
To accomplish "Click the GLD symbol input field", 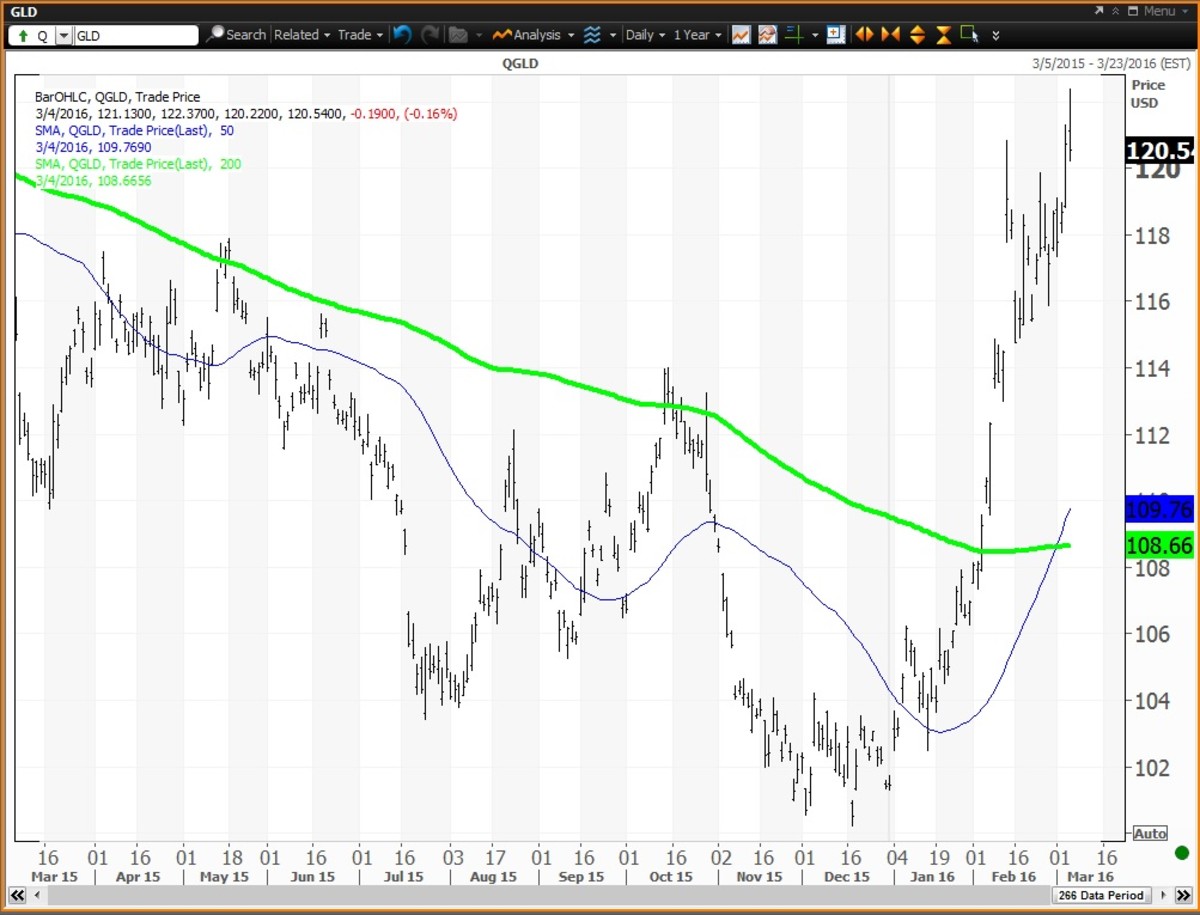I will tap(135, 35).
